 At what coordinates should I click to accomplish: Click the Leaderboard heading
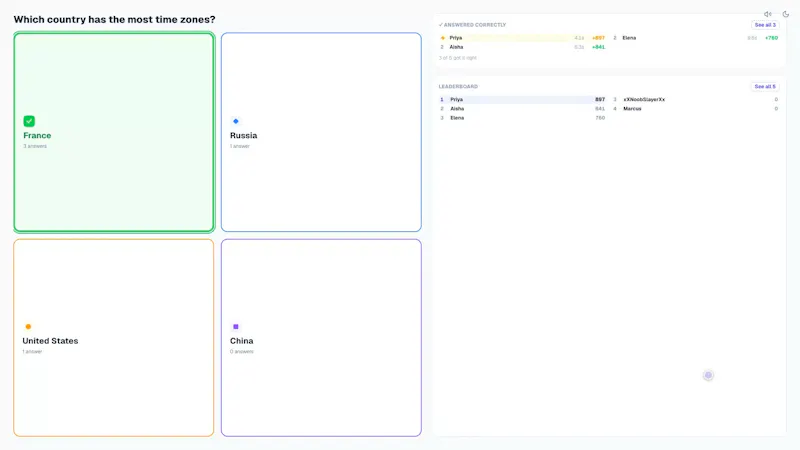click(x=458, y=87)
